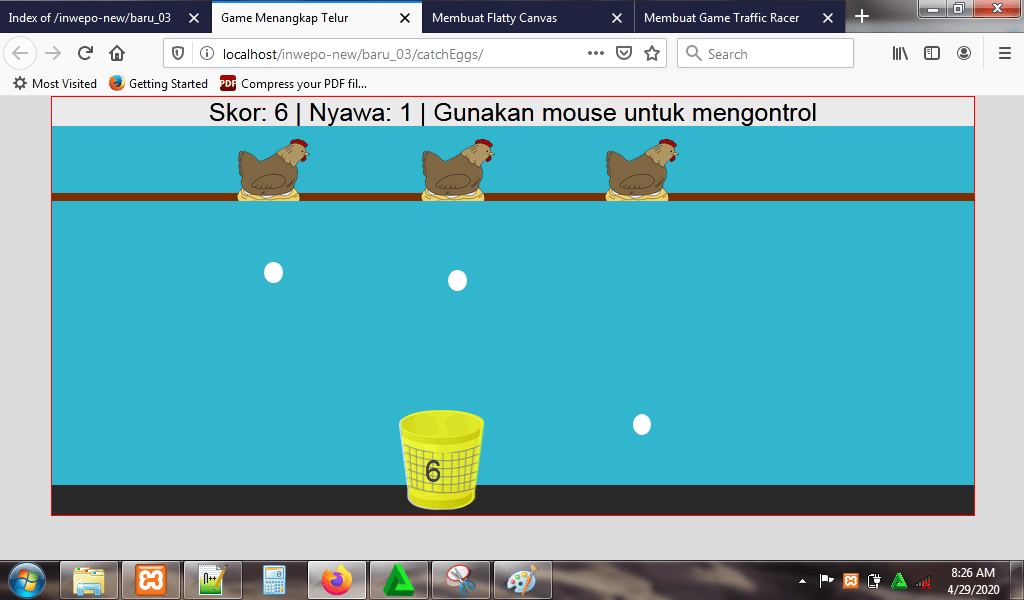Click the yellow basket in game

[x=440, y=460]
